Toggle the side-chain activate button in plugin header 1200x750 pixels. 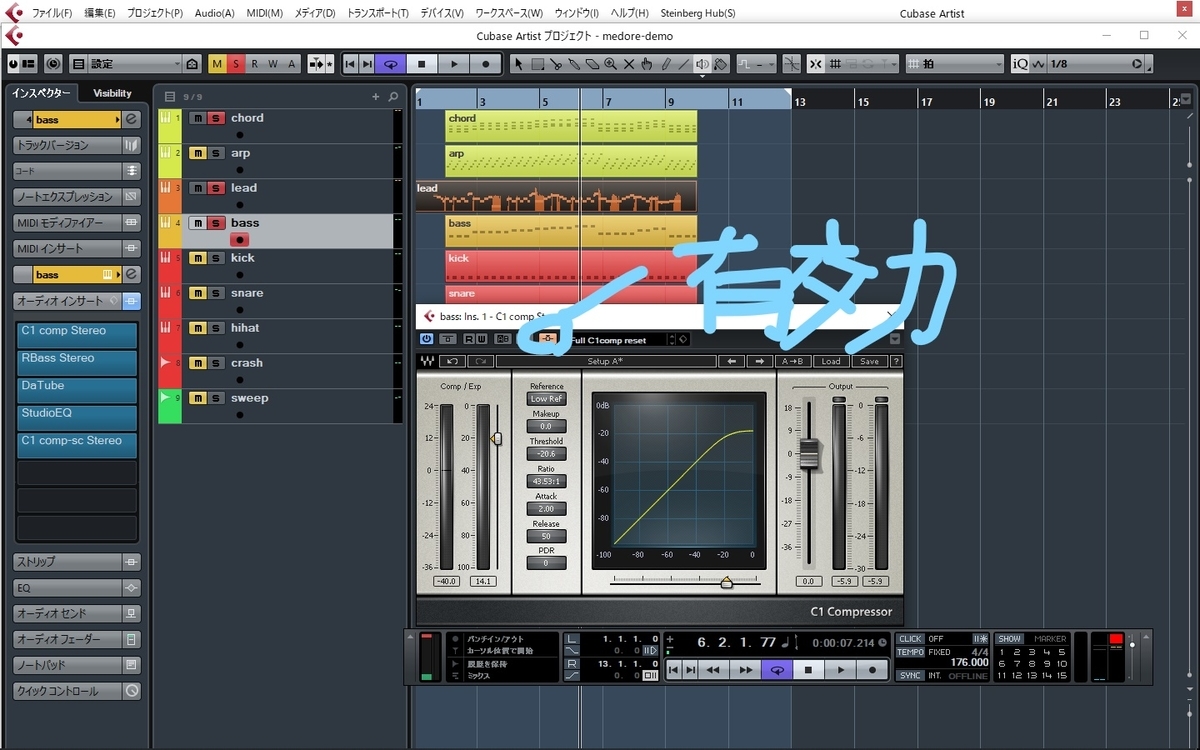[547, 340]
